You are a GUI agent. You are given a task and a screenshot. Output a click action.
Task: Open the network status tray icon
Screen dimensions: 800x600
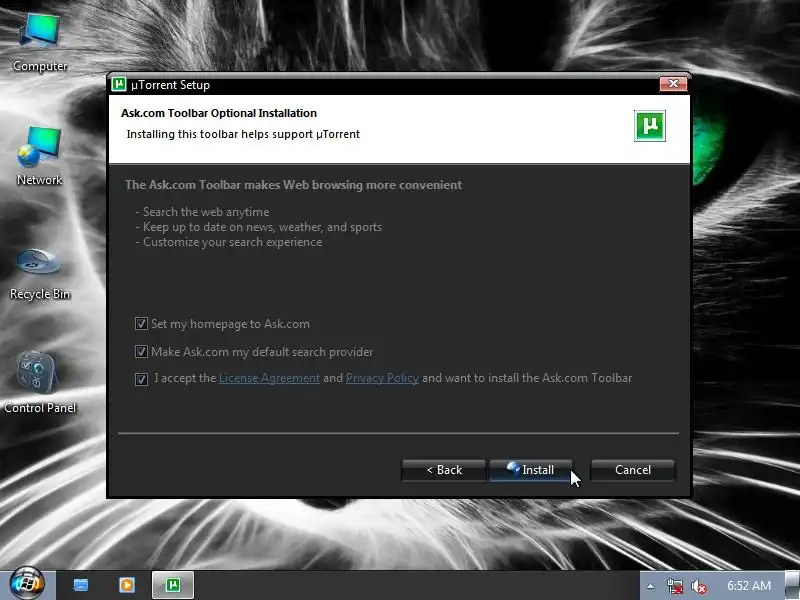click(674, 586)
